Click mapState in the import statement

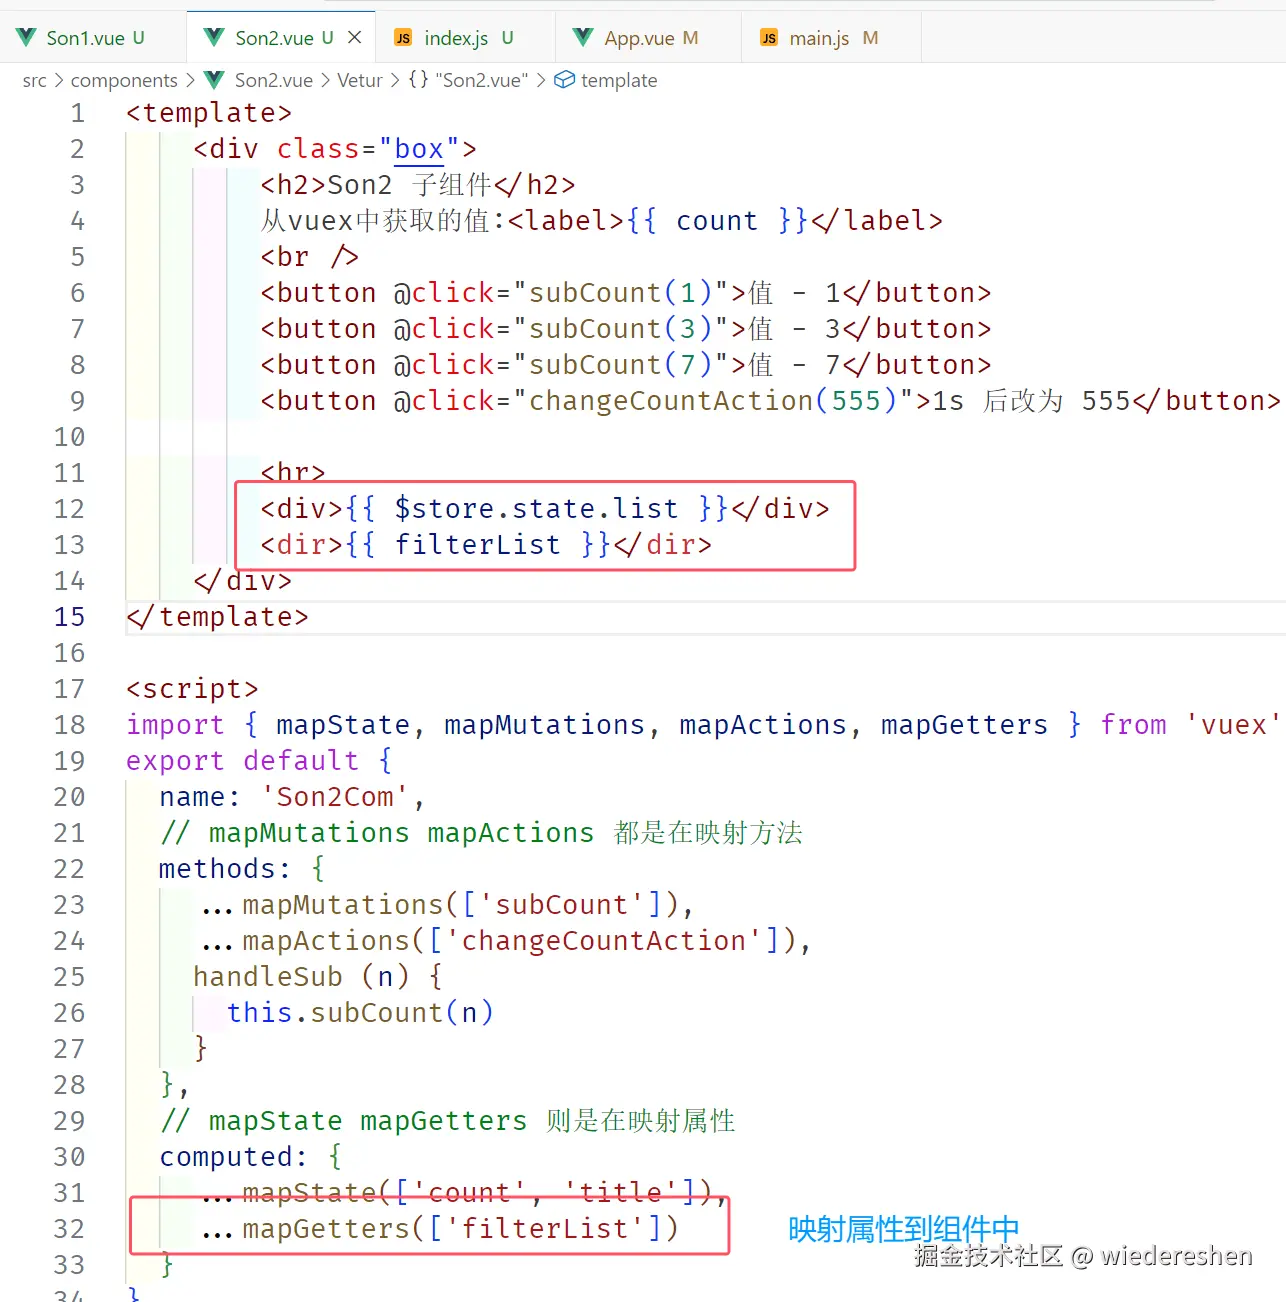[343, 725]
